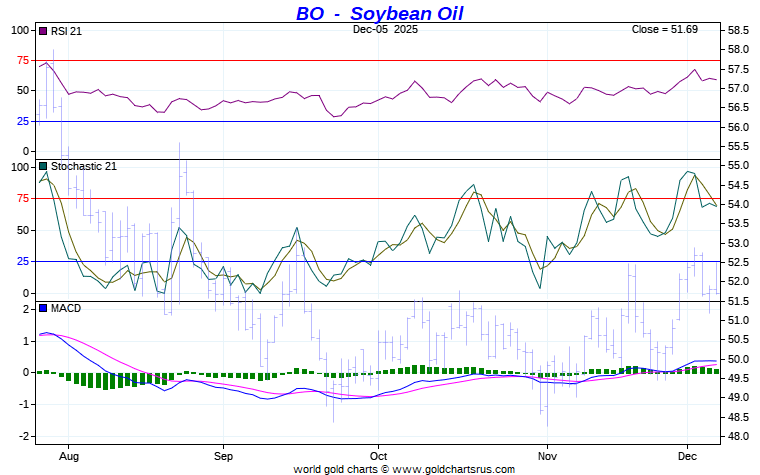Click the BO - Soybean Oil chart title
The image size is (760, 475).
click(379, 13)
